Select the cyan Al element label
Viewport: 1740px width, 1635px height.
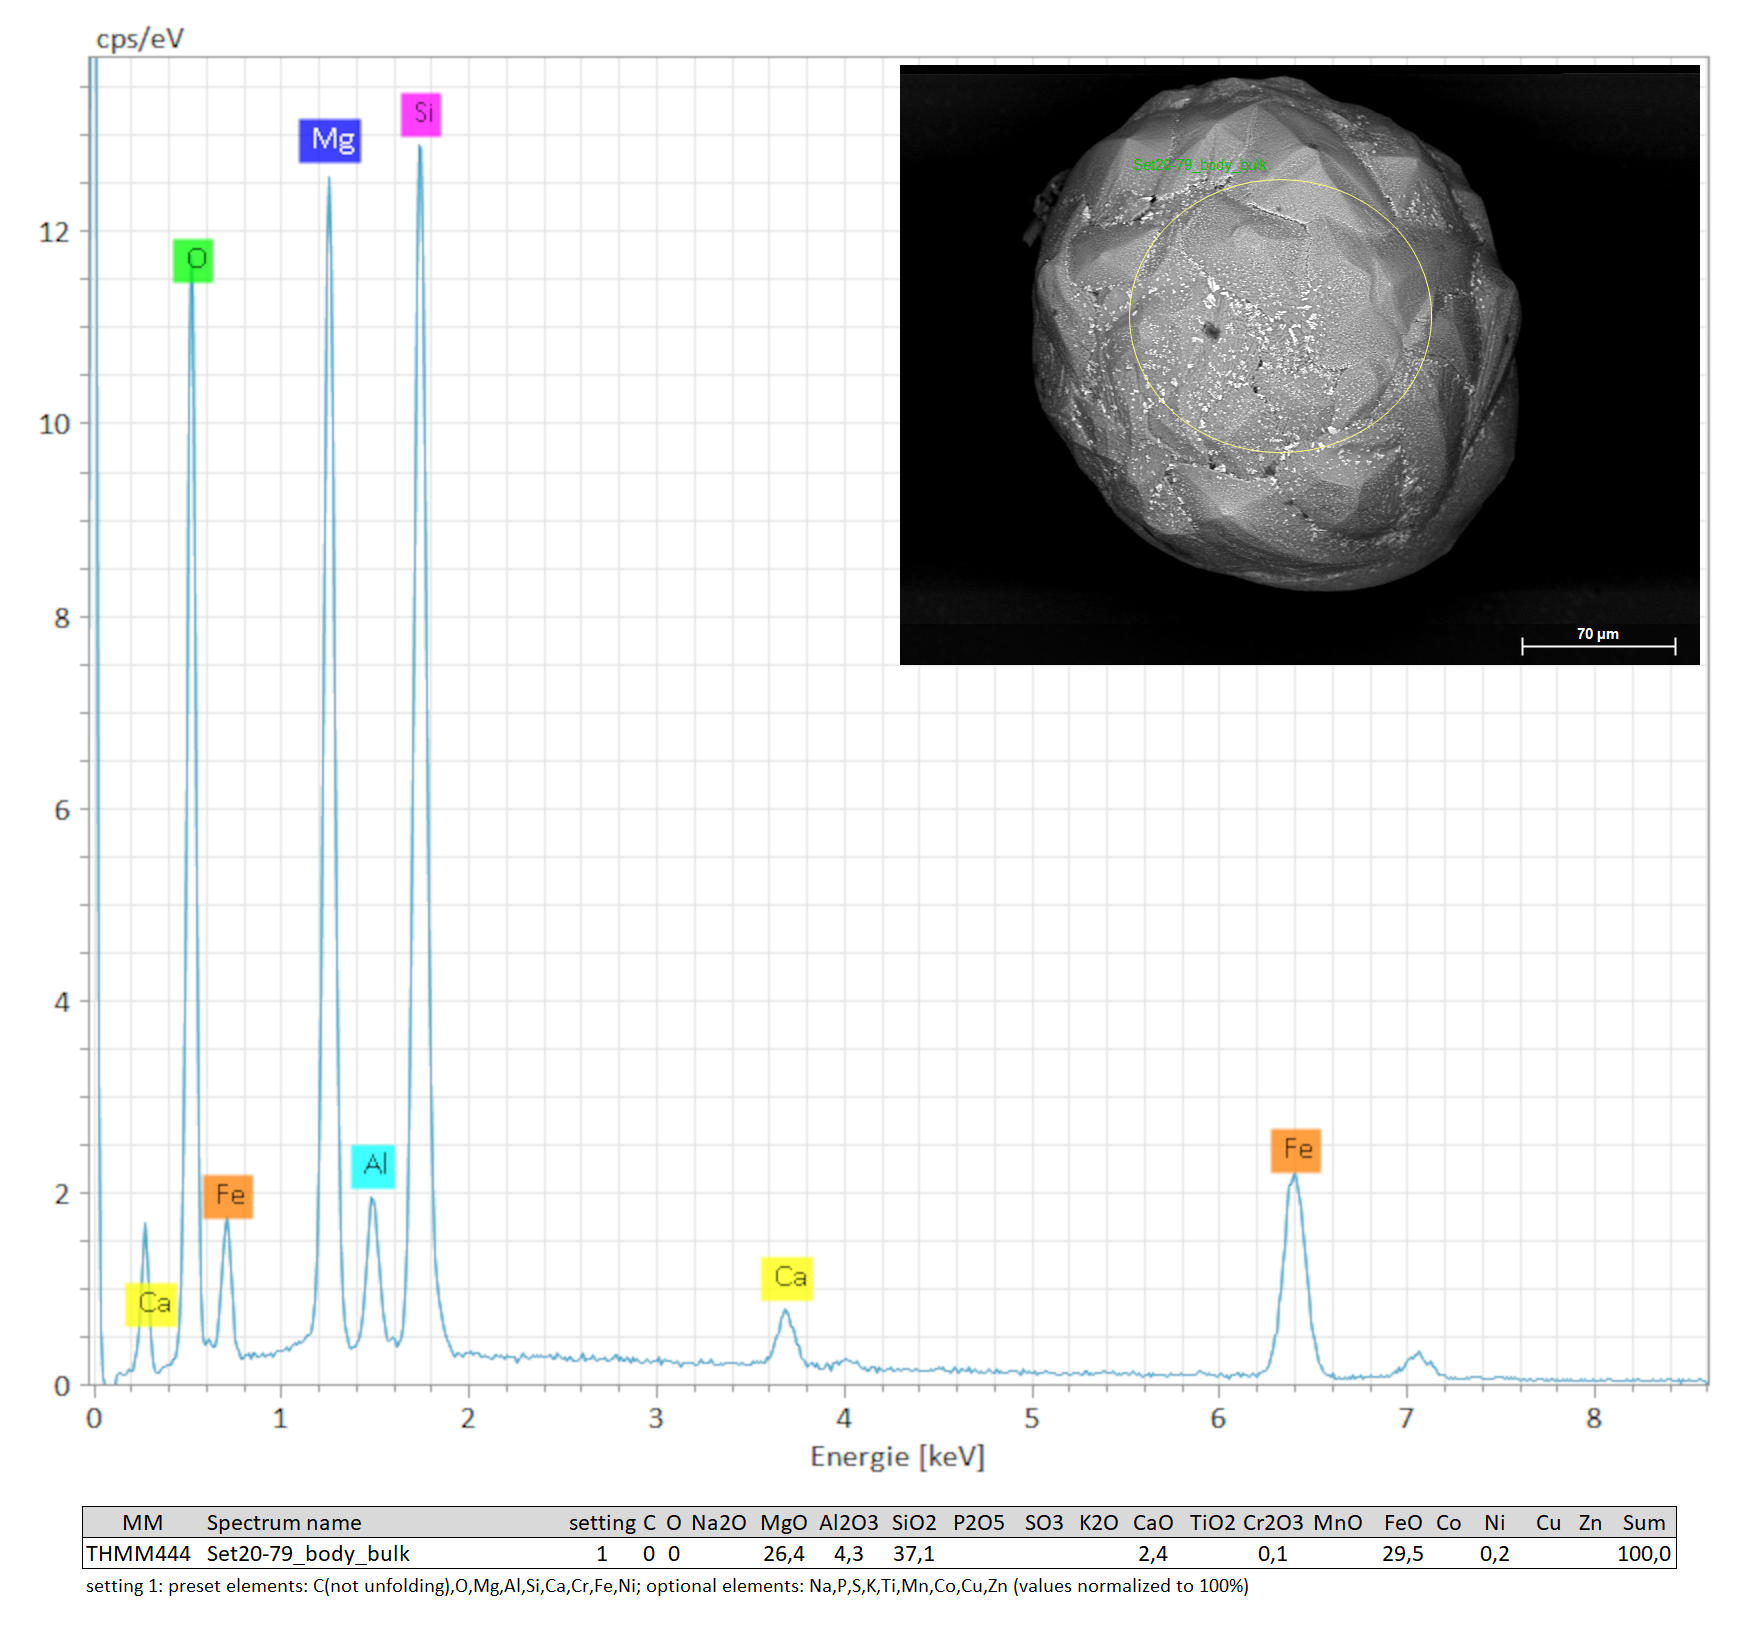[373, 1166]
